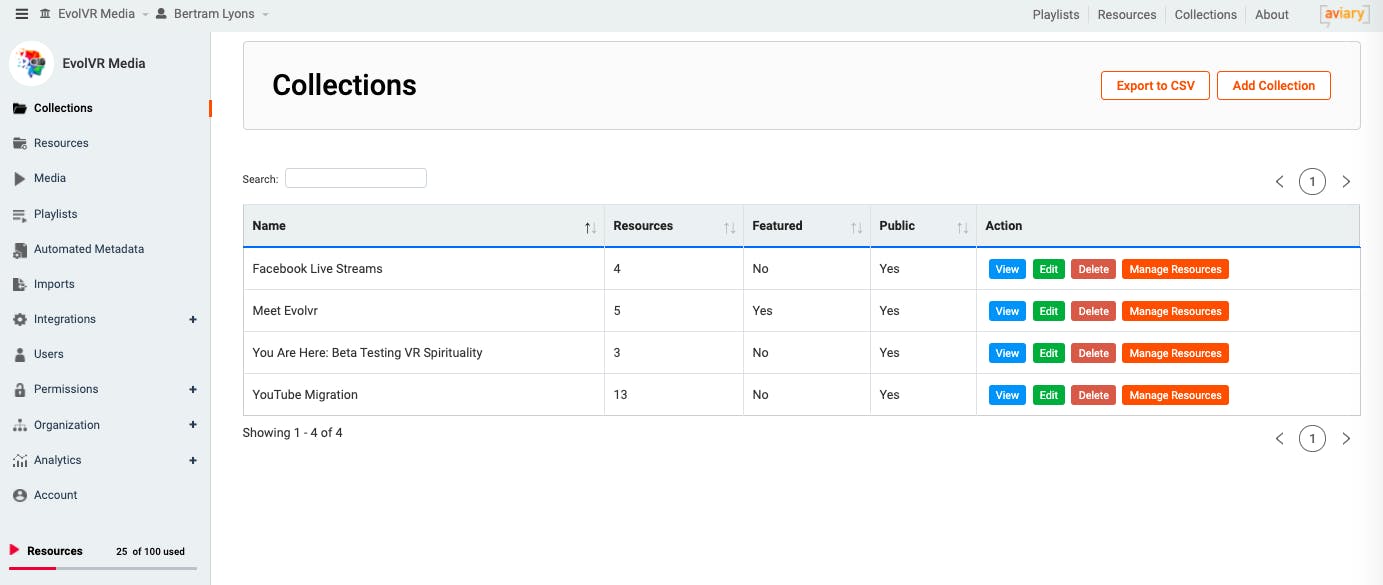Manage Resources for You Are Here
1383x585 pixels.
point(1175,353)
